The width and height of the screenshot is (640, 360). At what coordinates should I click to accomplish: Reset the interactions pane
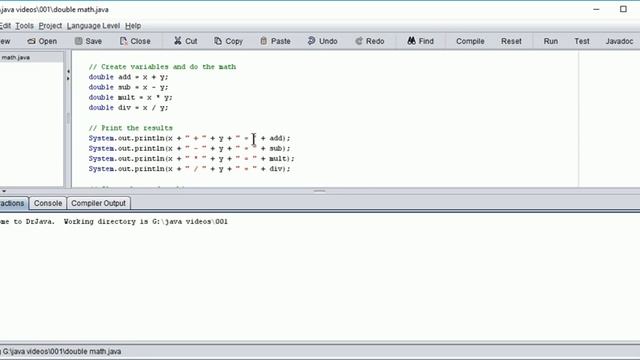point(511,41)
